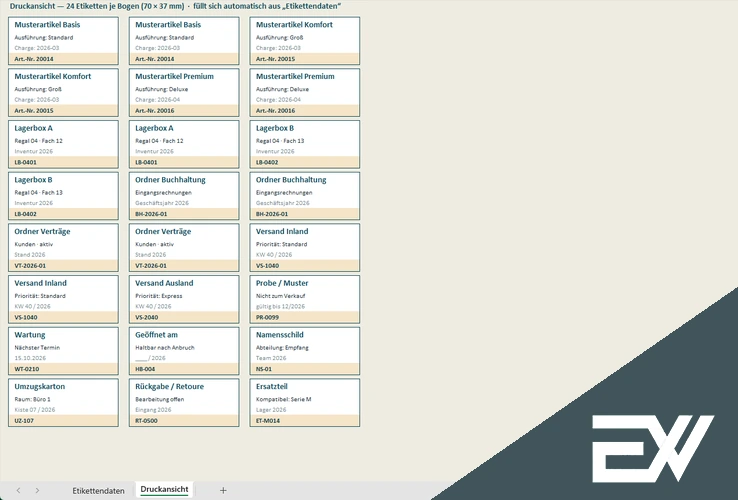Click the Haltbar nach Anbruch line

165,348
